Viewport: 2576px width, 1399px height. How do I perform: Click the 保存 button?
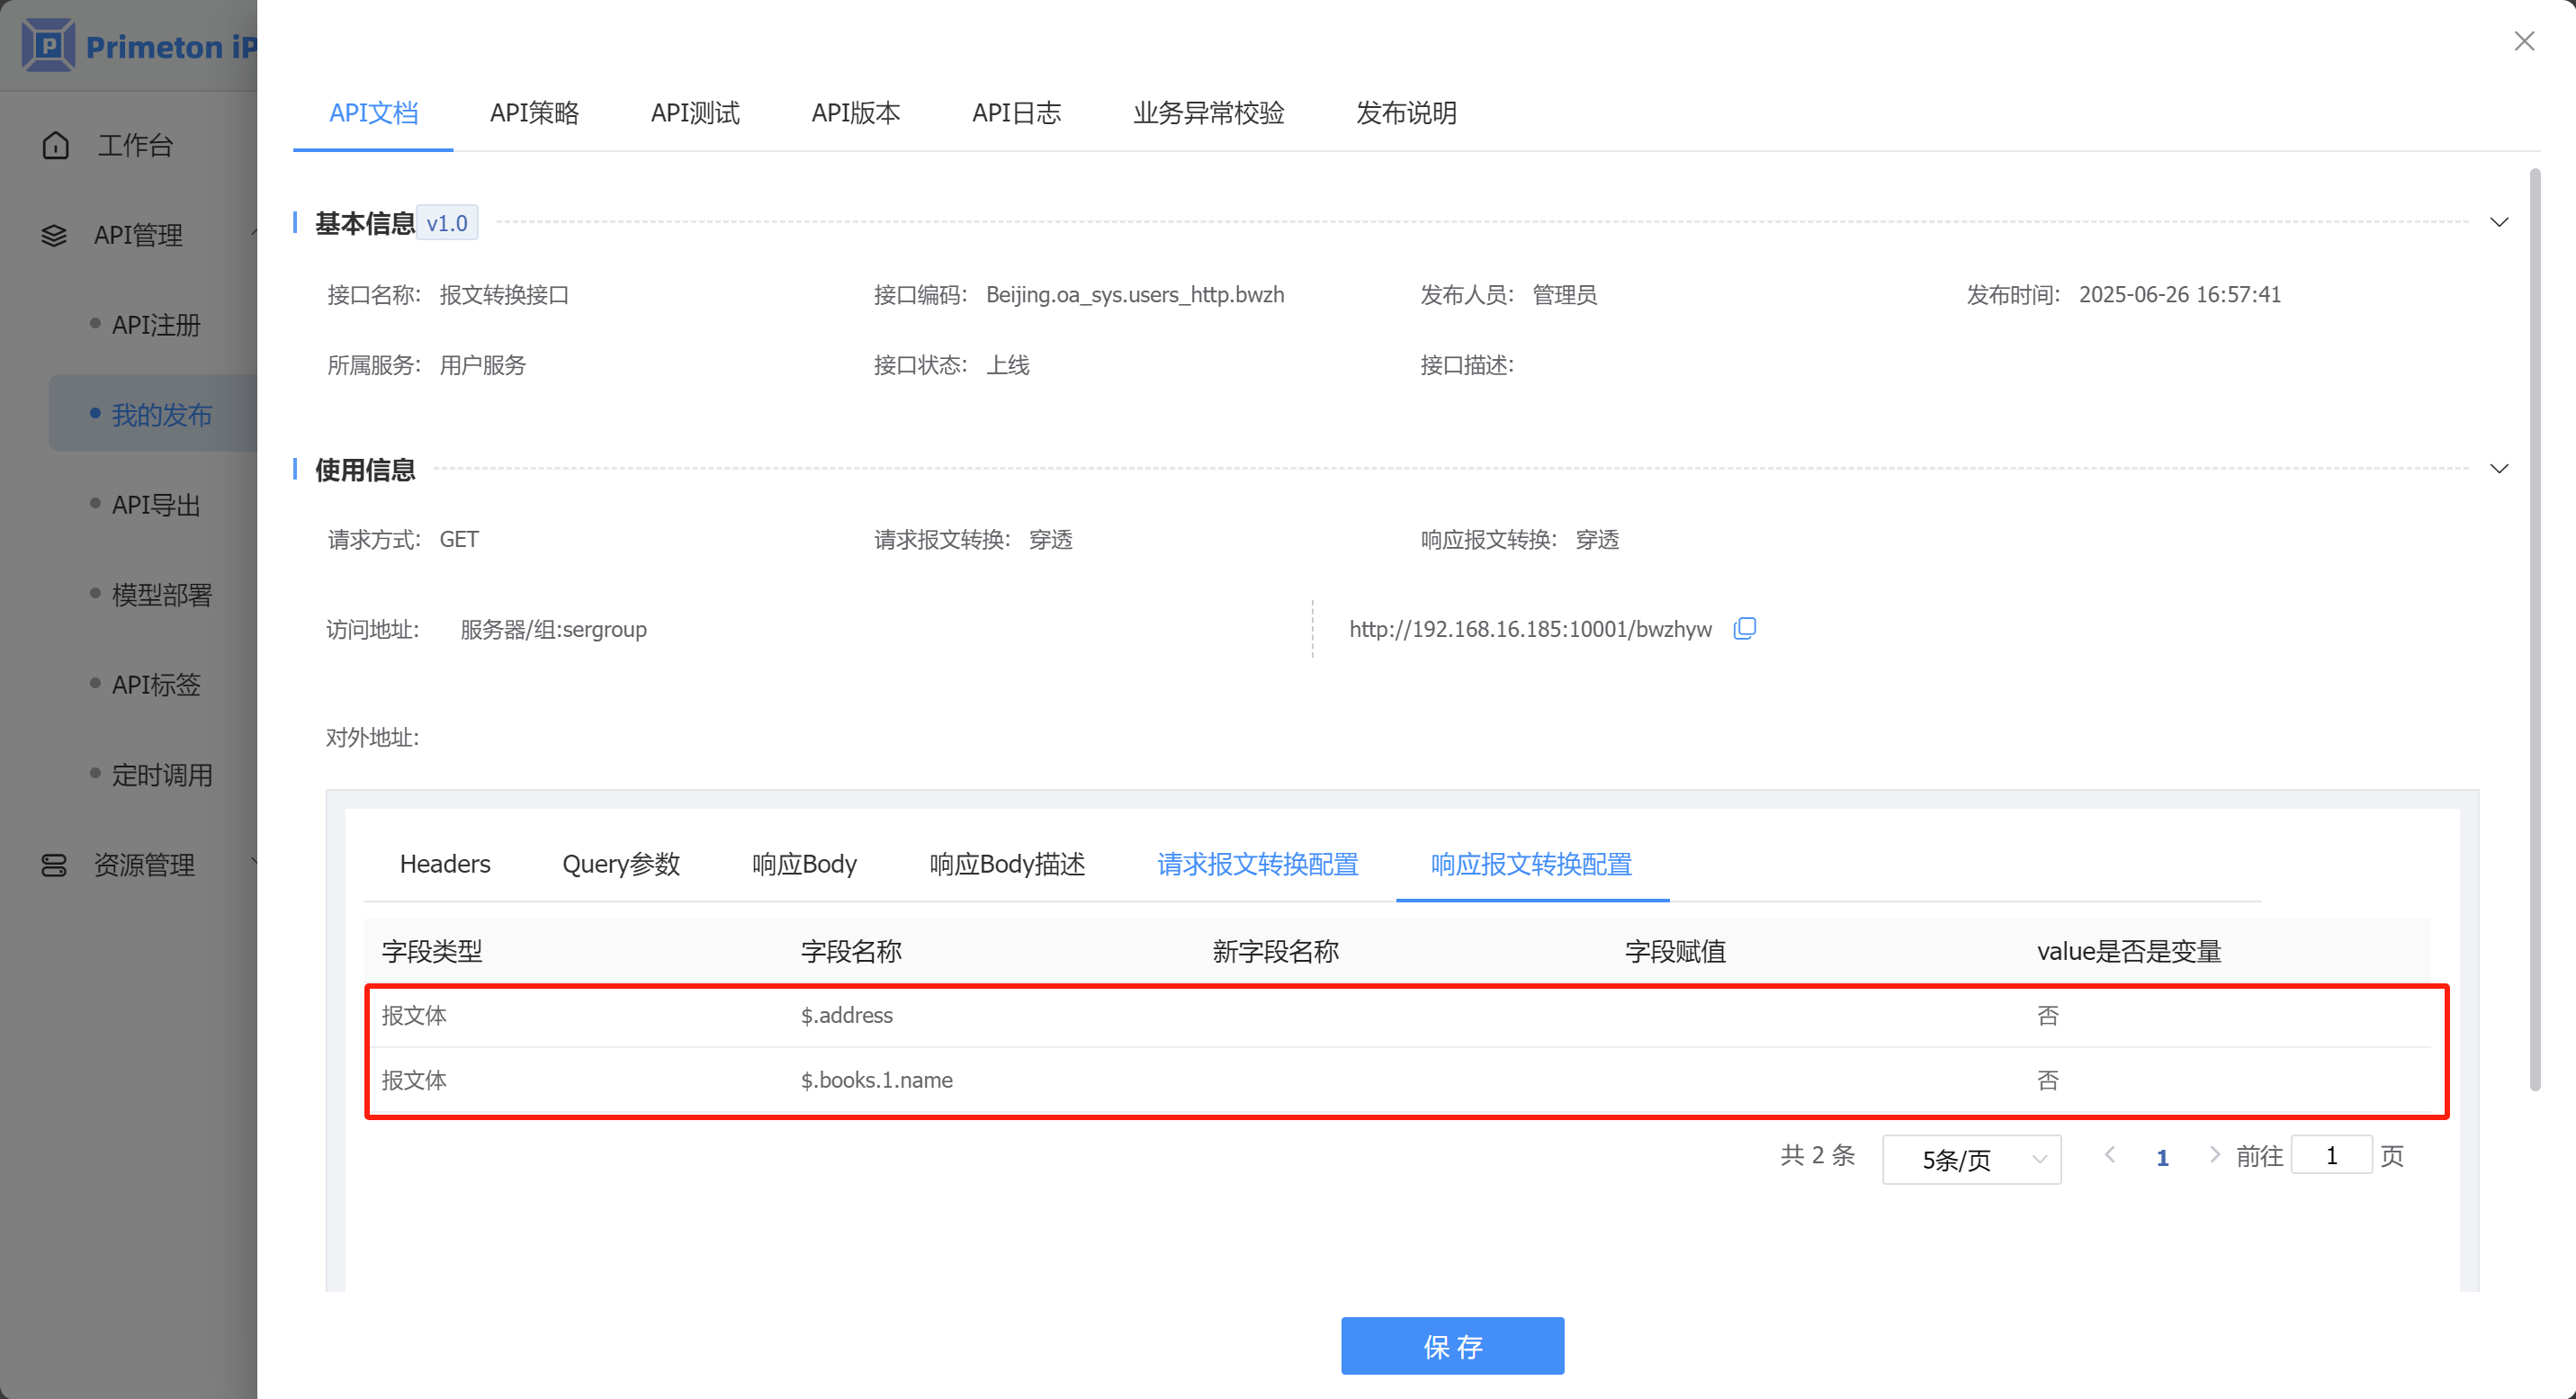pos(1452,1346)
